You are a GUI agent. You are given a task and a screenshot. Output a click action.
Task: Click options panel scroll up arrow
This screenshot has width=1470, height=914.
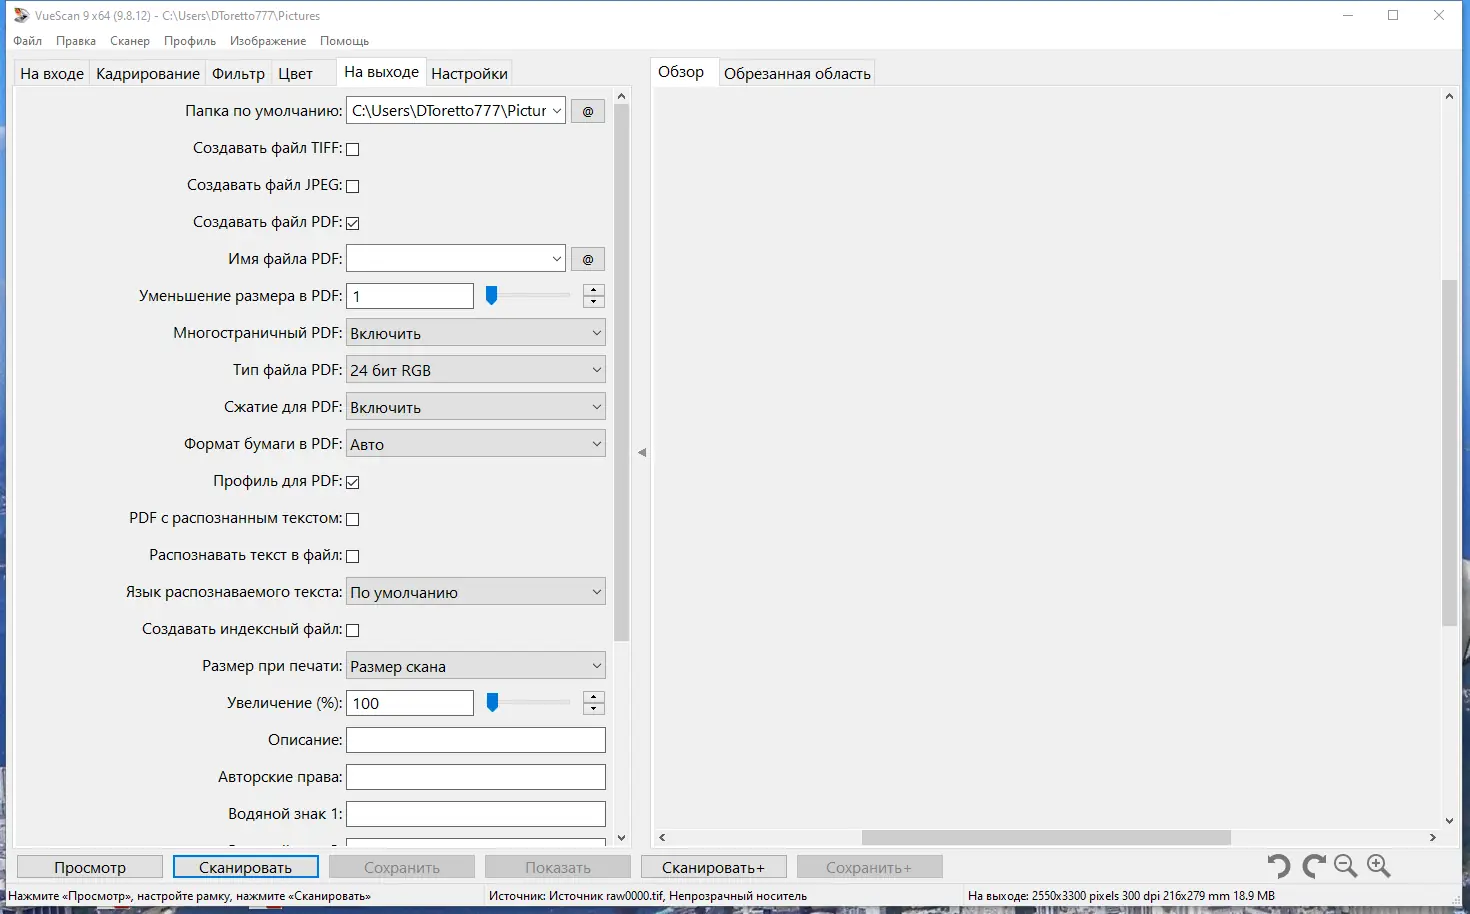tap(621, 96)
